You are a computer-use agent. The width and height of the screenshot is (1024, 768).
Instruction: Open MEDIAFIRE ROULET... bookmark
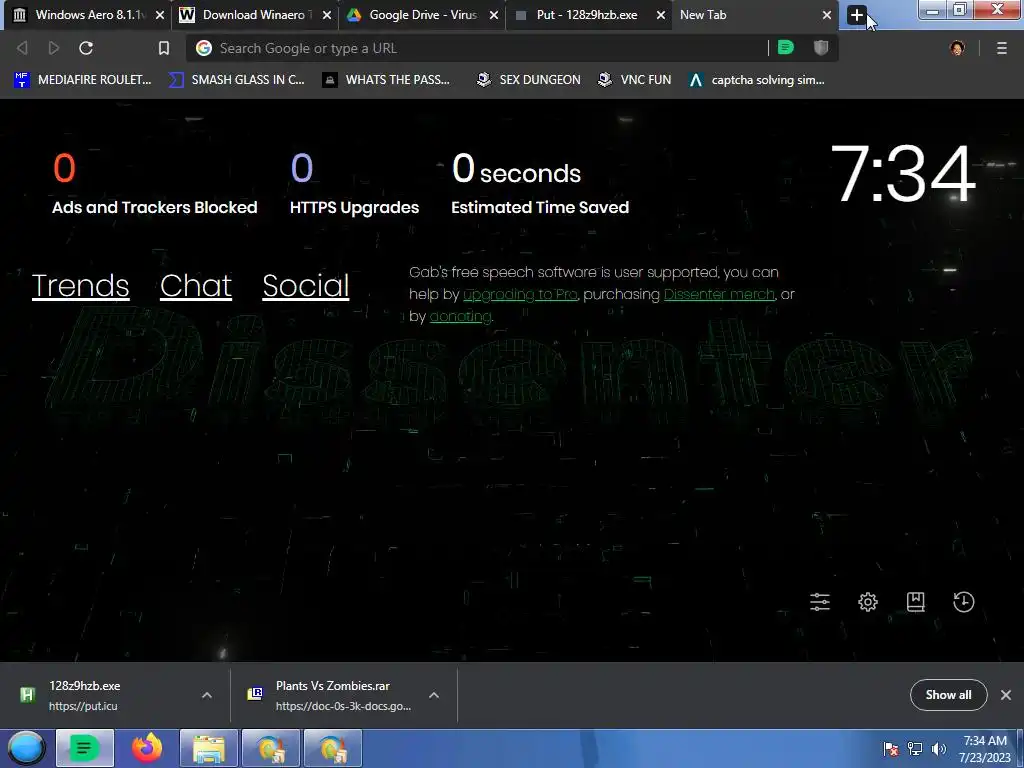(x=82, y=80)
